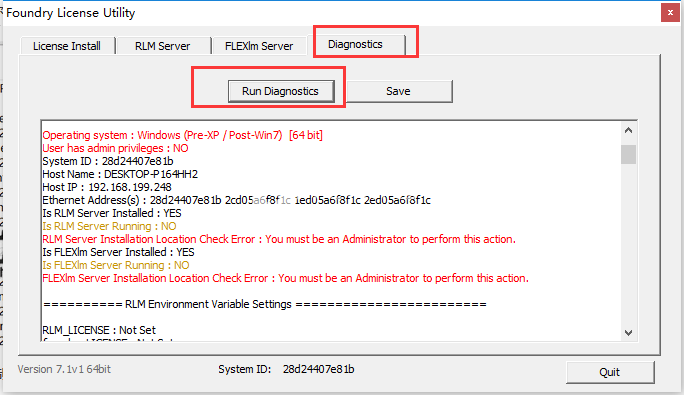Click the Ethernet Address(s) line
Image resolution: width=684 pixels, height=395 pixels.
click(236, 200)
